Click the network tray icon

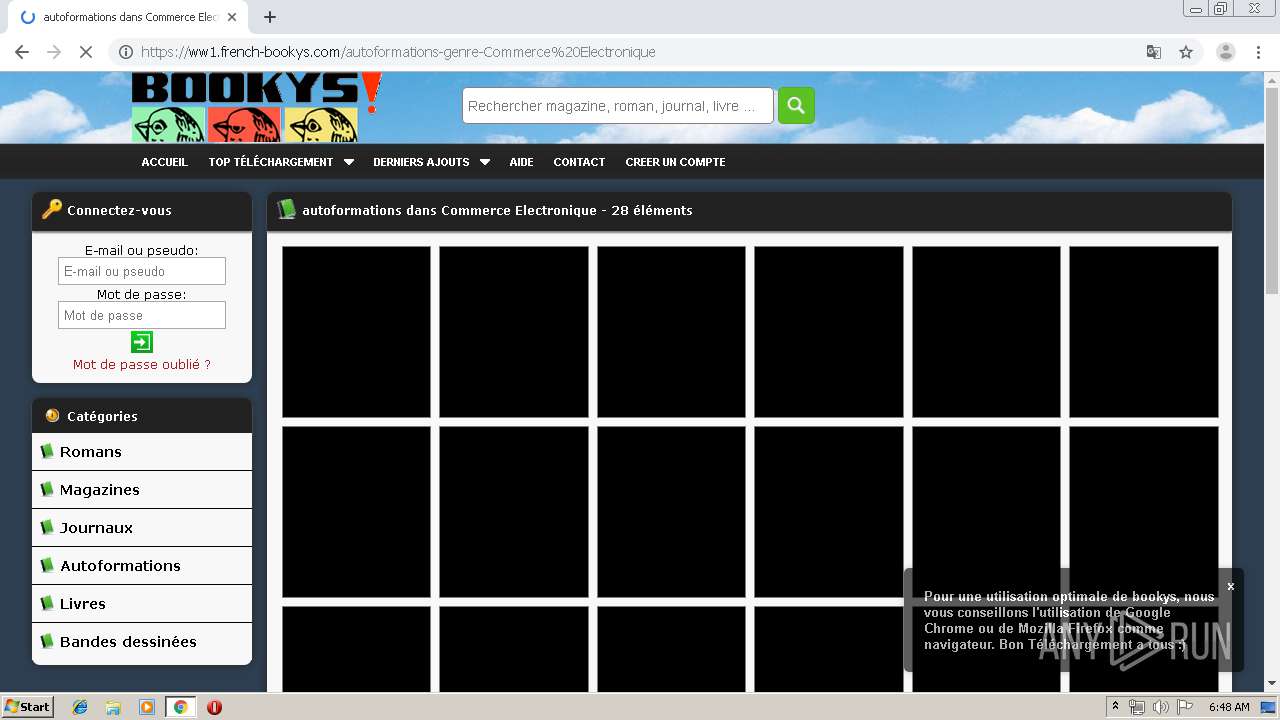point(1137,707)
